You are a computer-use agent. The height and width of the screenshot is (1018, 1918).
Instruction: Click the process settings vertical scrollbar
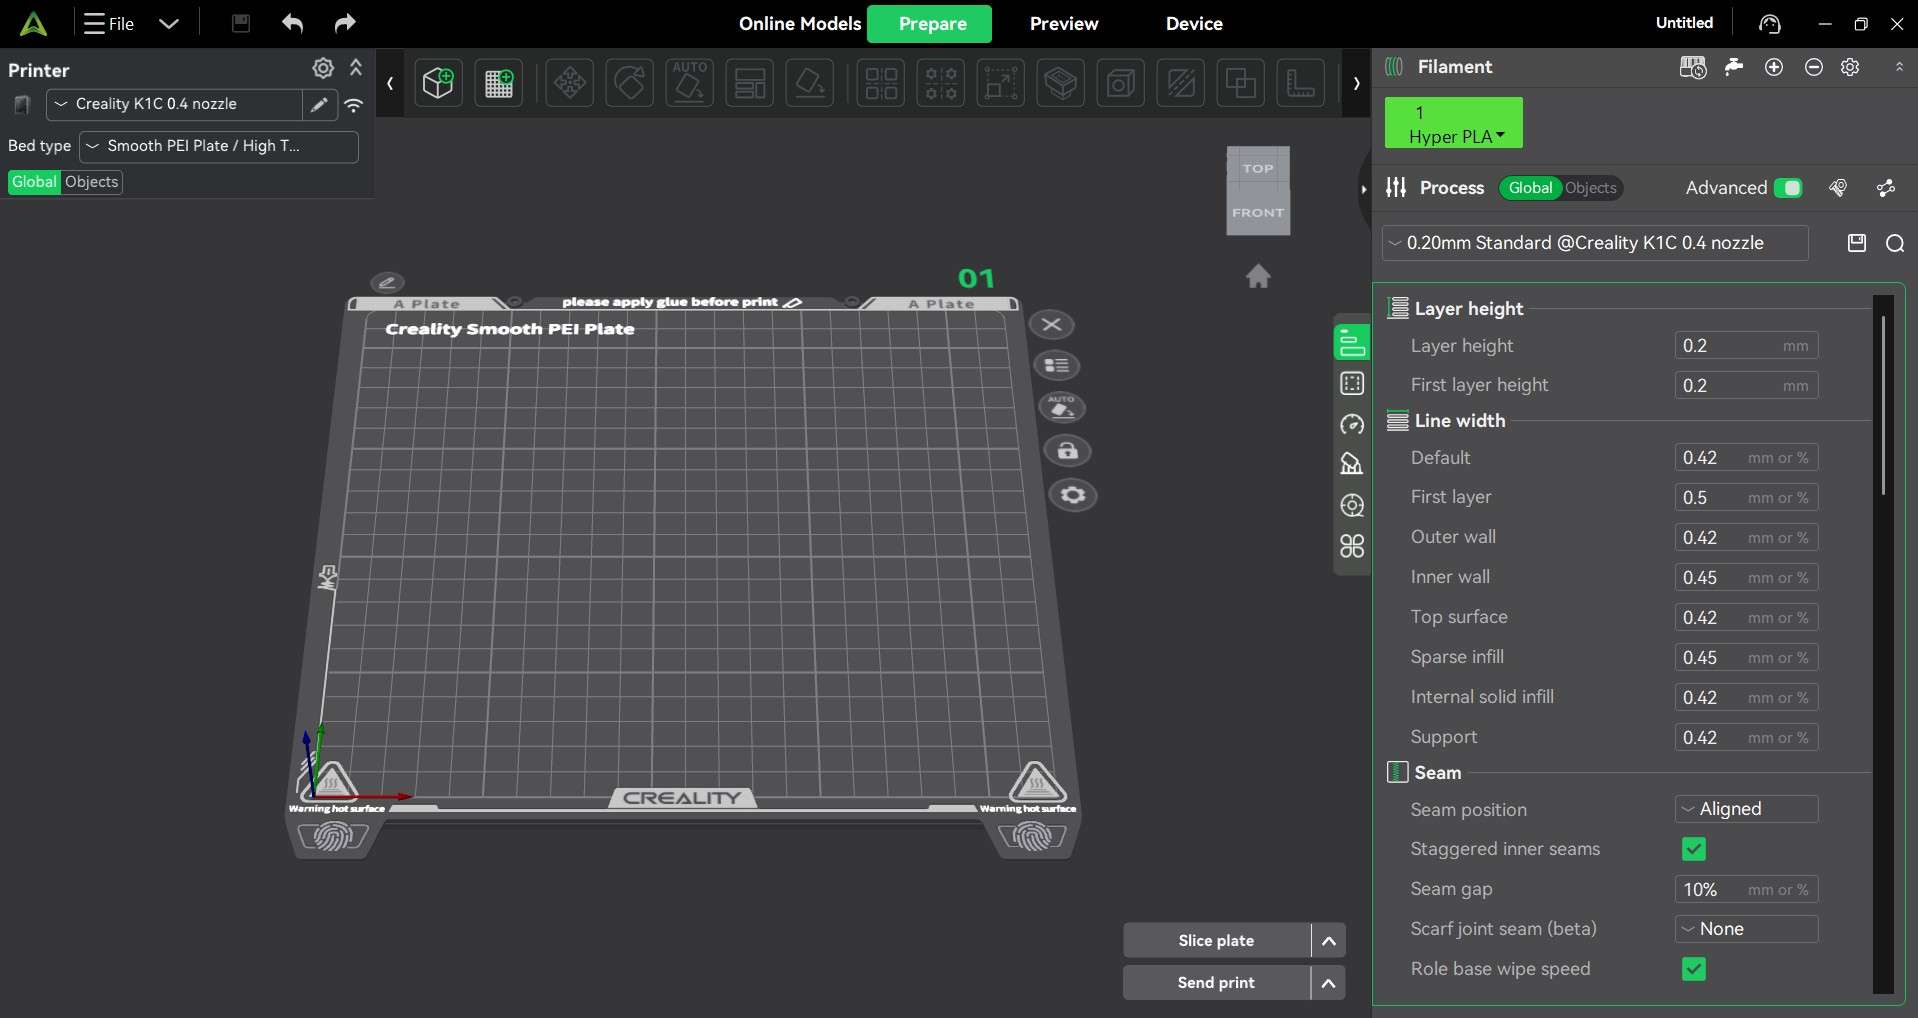1883,405
